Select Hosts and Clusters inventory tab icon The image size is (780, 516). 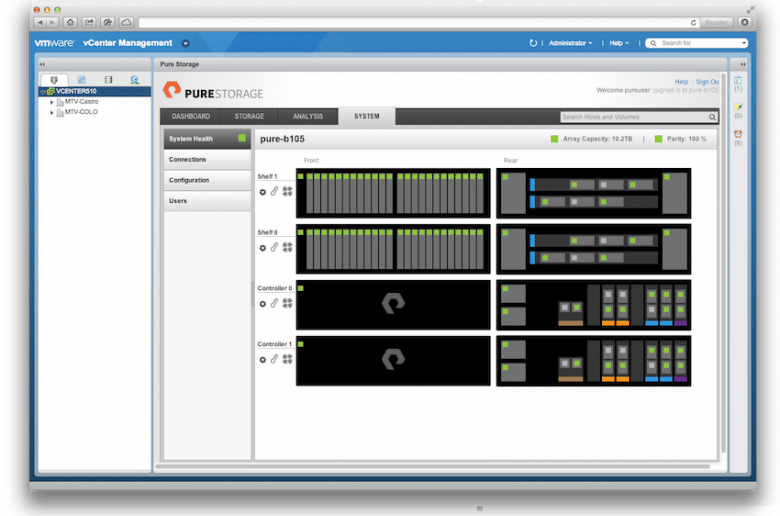point(54,80)
